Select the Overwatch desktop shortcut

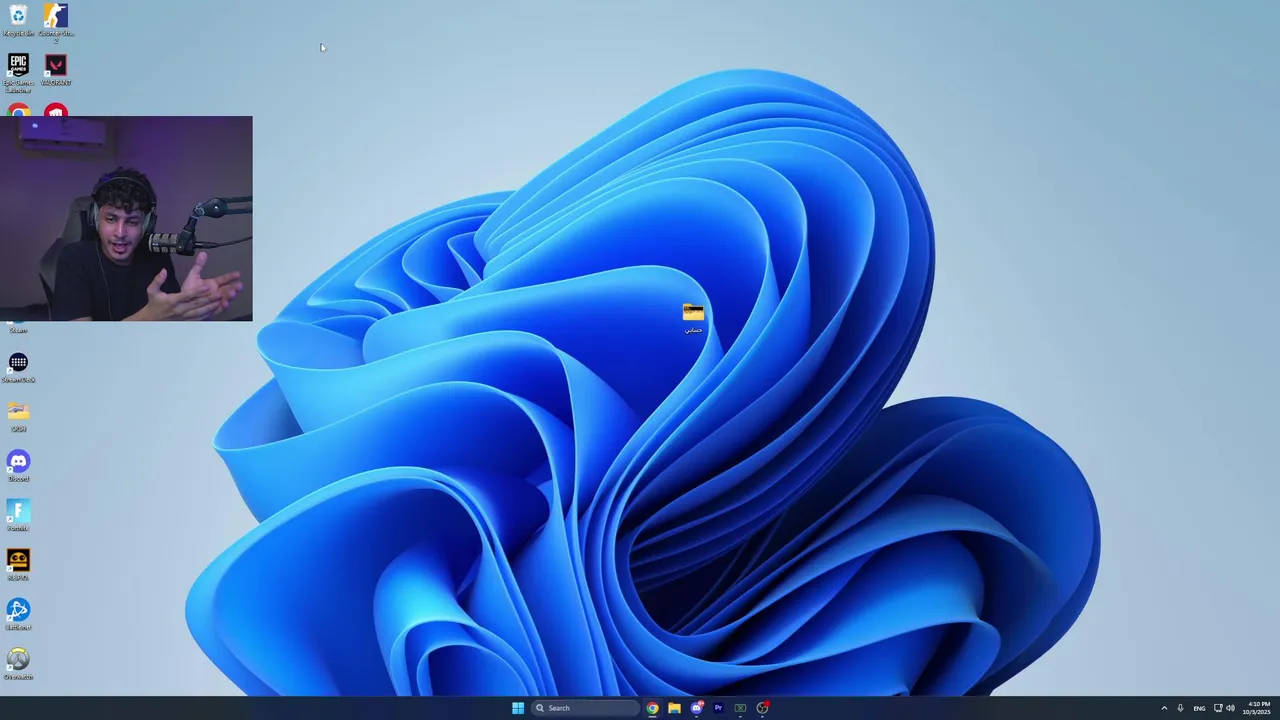coord(18,665)
